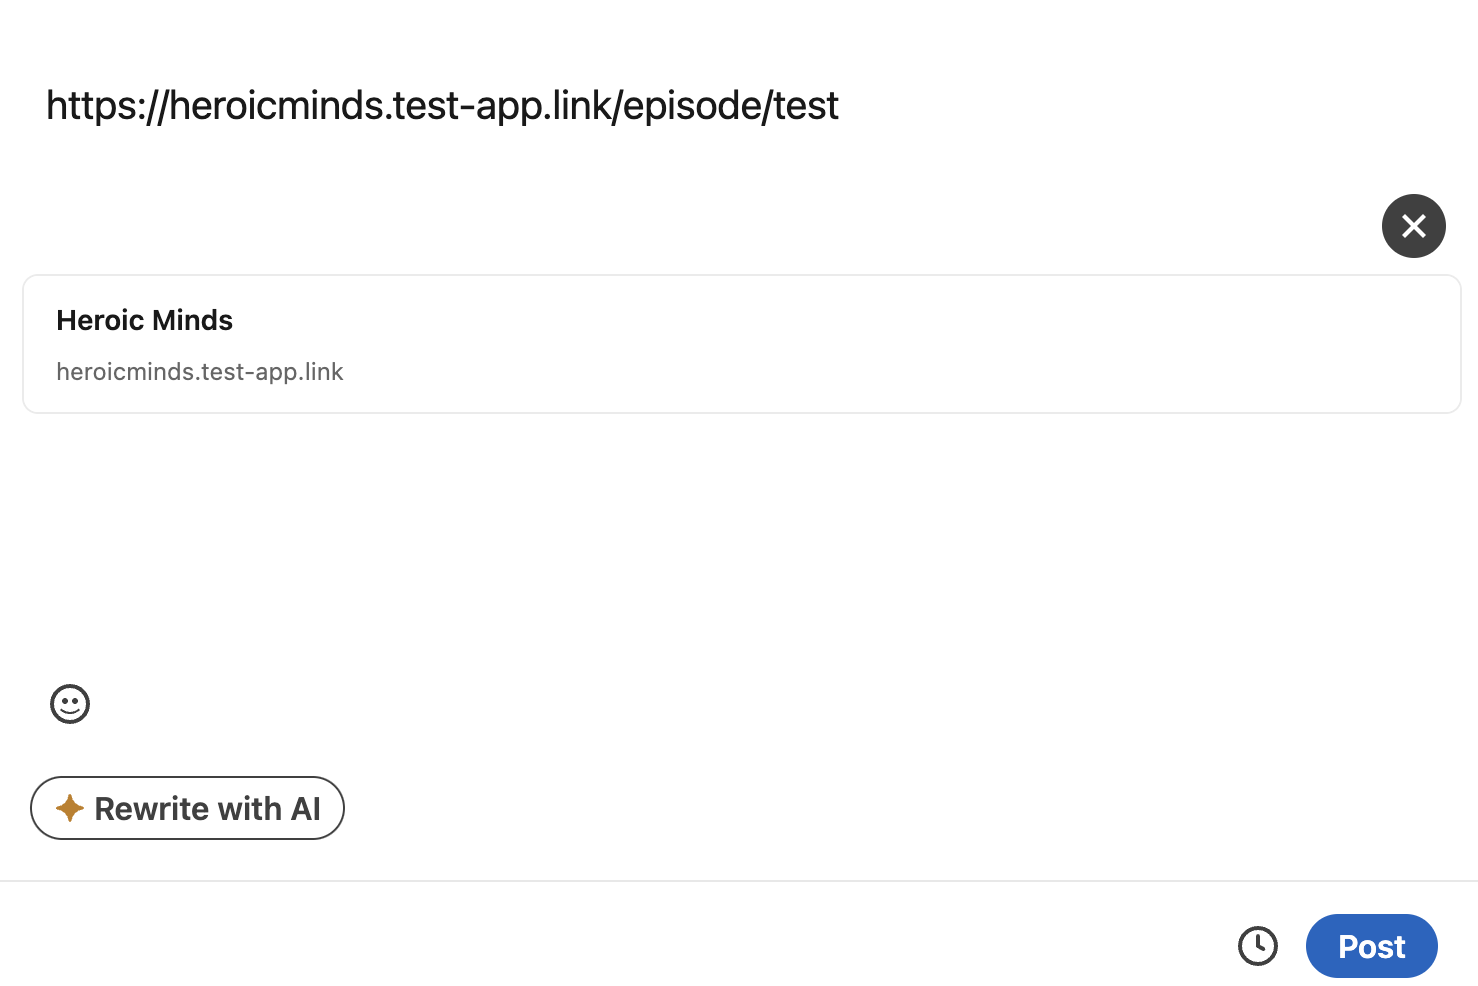
Task: Click the heroicminds.test-app.link domain in preview card
Action: (x=199, y=372)
